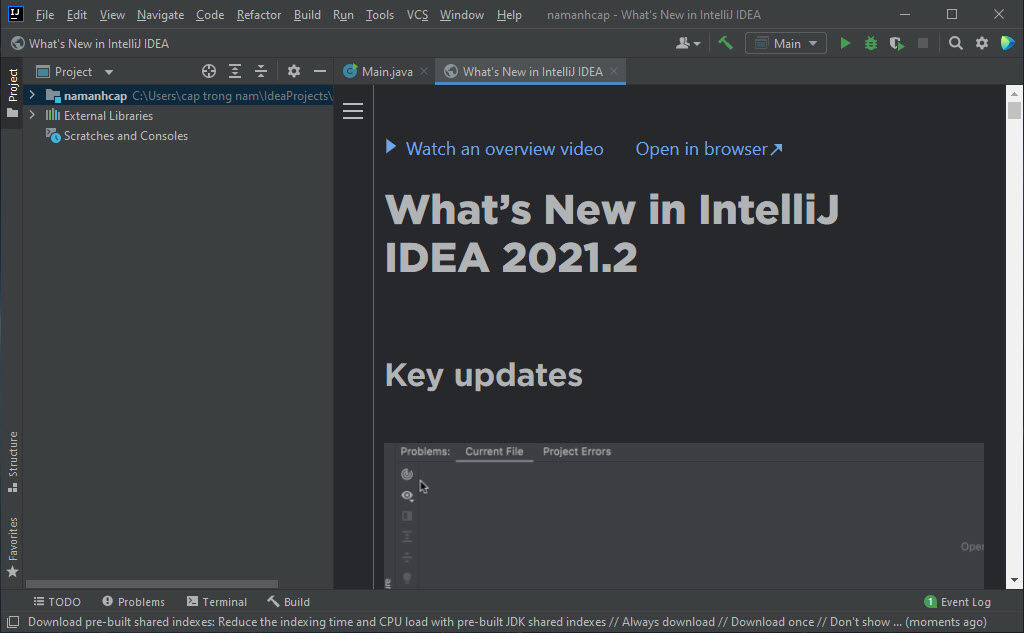
Task: Toggle the TODO tool window
Action: (57, 602)
